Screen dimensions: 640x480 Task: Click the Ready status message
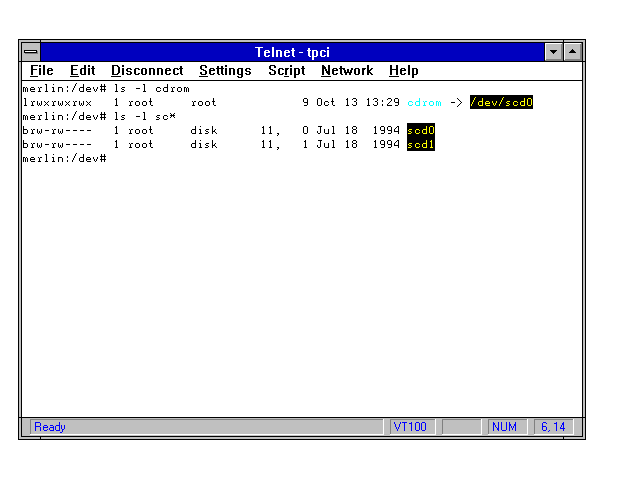point(50,427)
